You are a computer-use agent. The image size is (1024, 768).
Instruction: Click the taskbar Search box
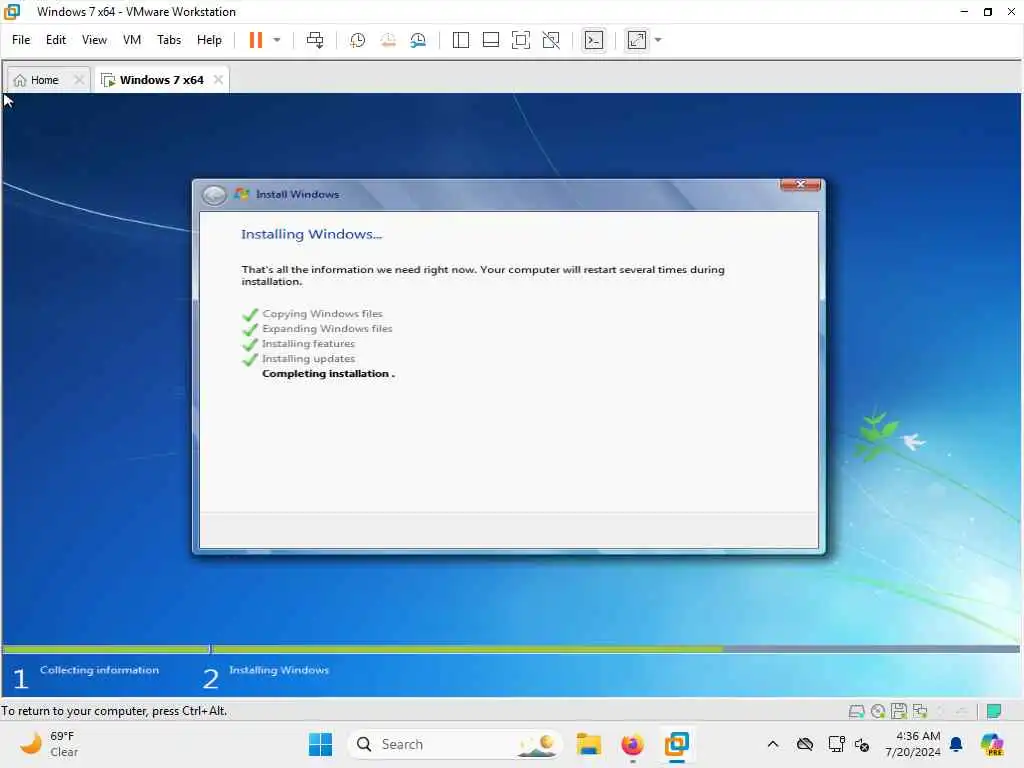[455, 744]
